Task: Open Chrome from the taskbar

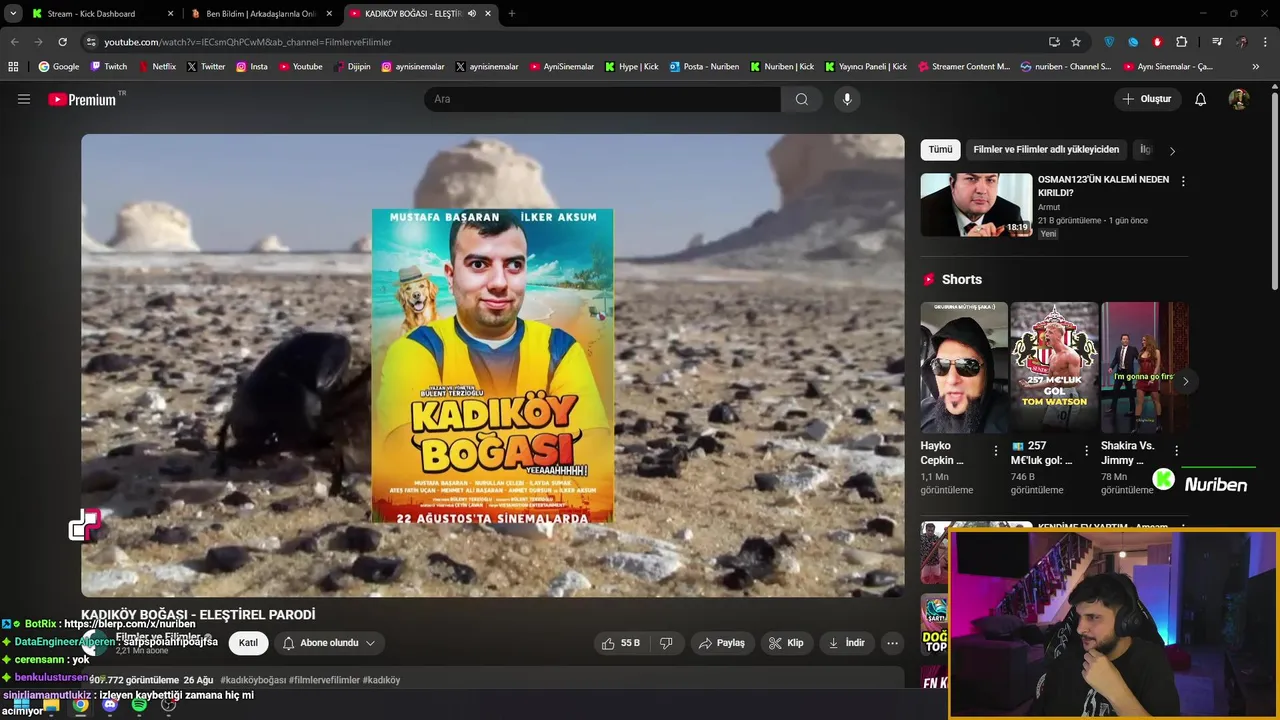Action: [80, 705]
